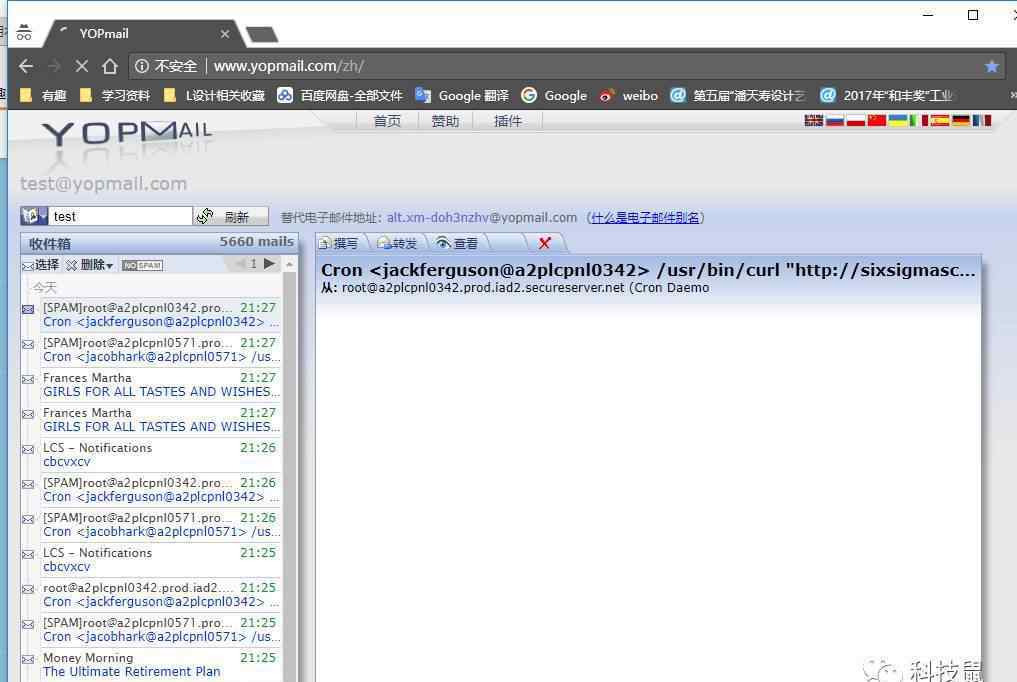The image size is (1017, 682).
Task: Click the address bar URL www.yopmail.com/zh/
Action: point(289,66)
